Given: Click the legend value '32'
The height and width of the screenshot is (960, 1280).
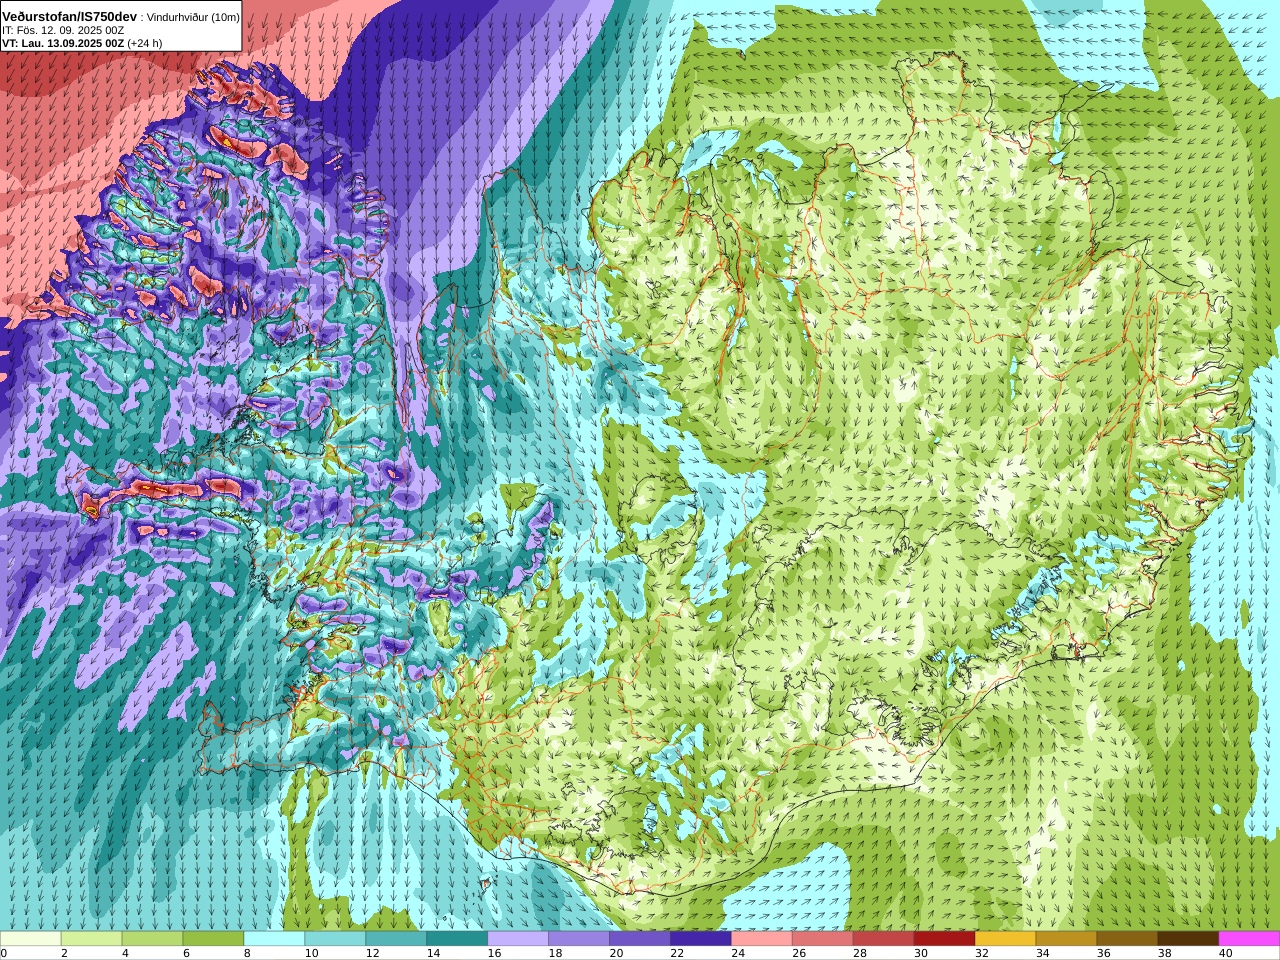Looking at the screenshot, I should coord(982,954).
